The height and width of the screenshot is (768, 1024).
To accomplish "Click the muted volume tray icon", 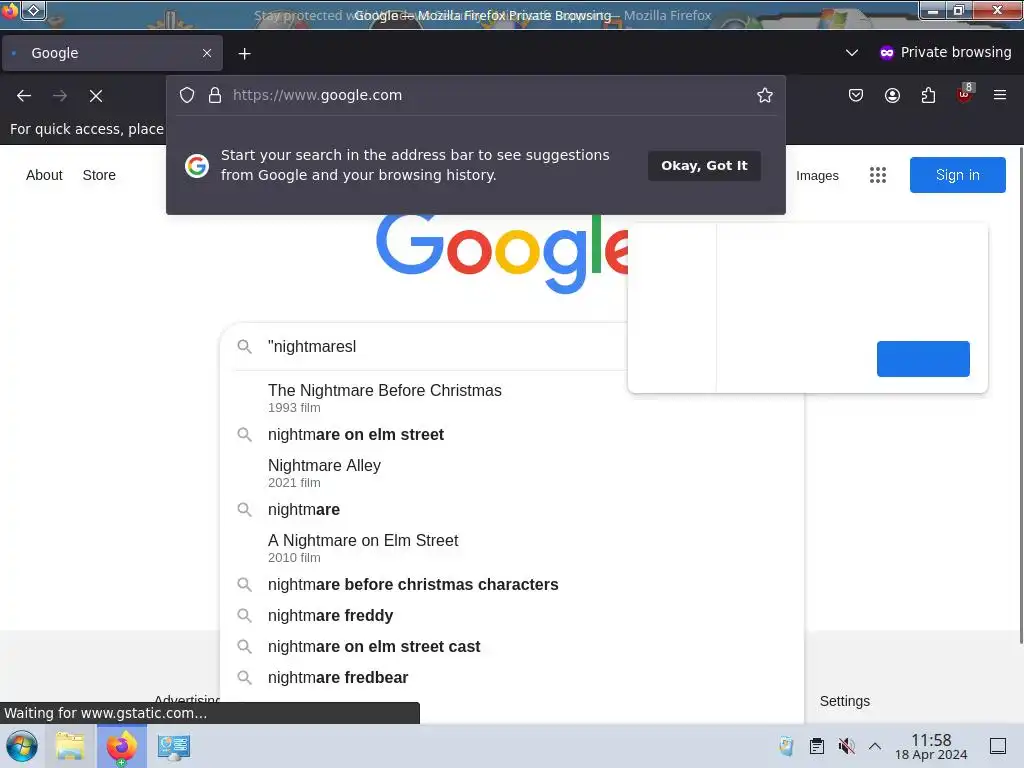I will pyautogui.click(x=846, y=746).
